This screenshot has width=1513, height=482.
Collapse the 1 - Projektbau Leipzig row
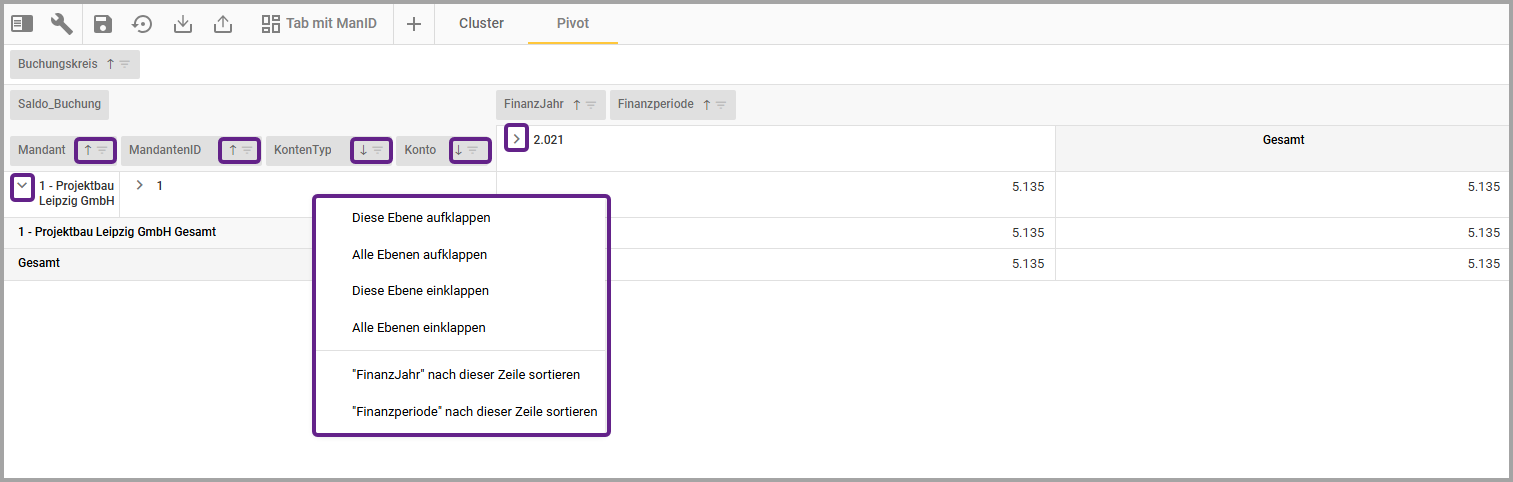click(22, 186)
